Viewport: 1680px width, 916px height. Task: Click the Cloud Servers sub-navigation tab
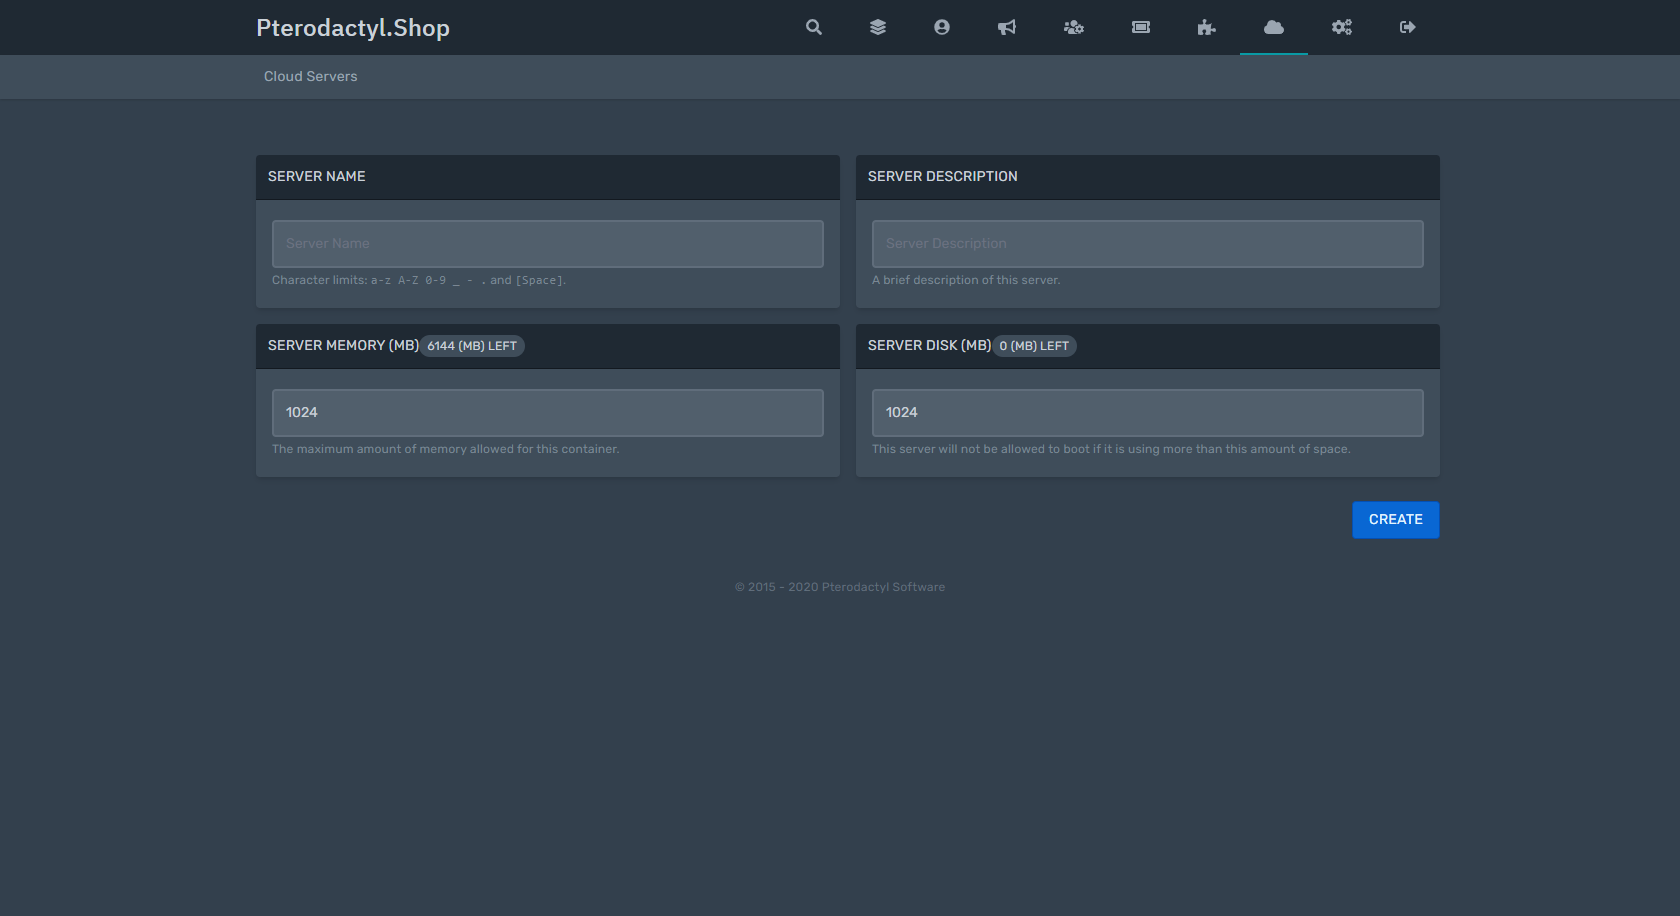click(x=310, y=76)
